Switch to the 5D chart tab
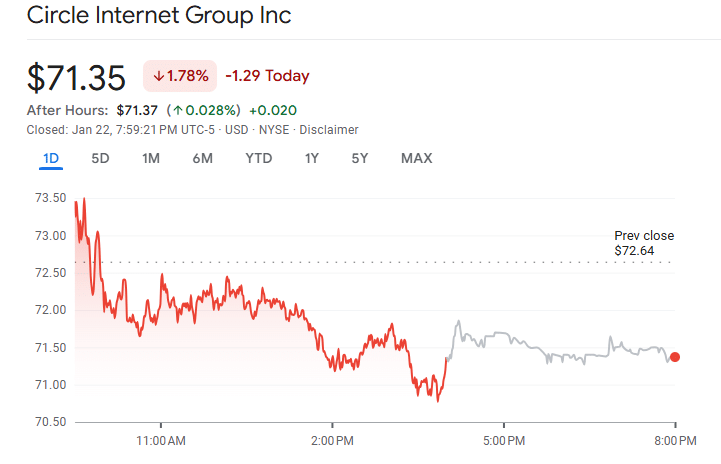The height and width of the screenshot is (464, 721). click(x=101, y=158)
